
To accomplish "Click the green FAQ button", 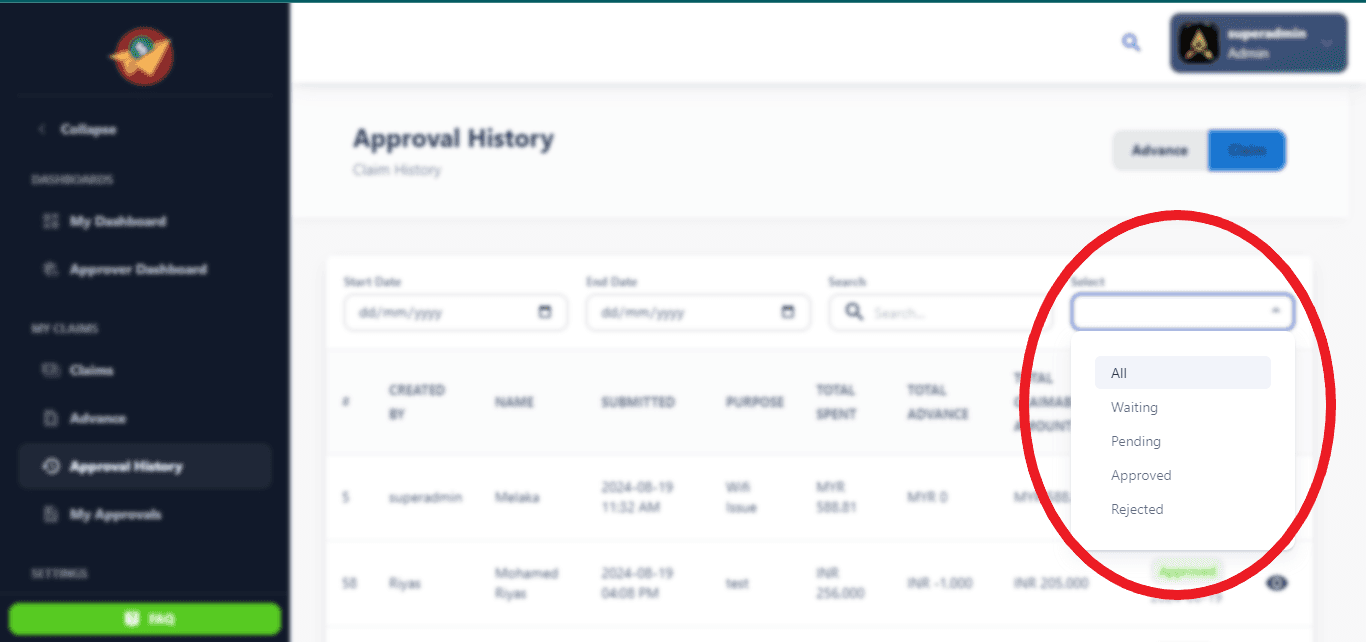I will (x=145, y=619).
